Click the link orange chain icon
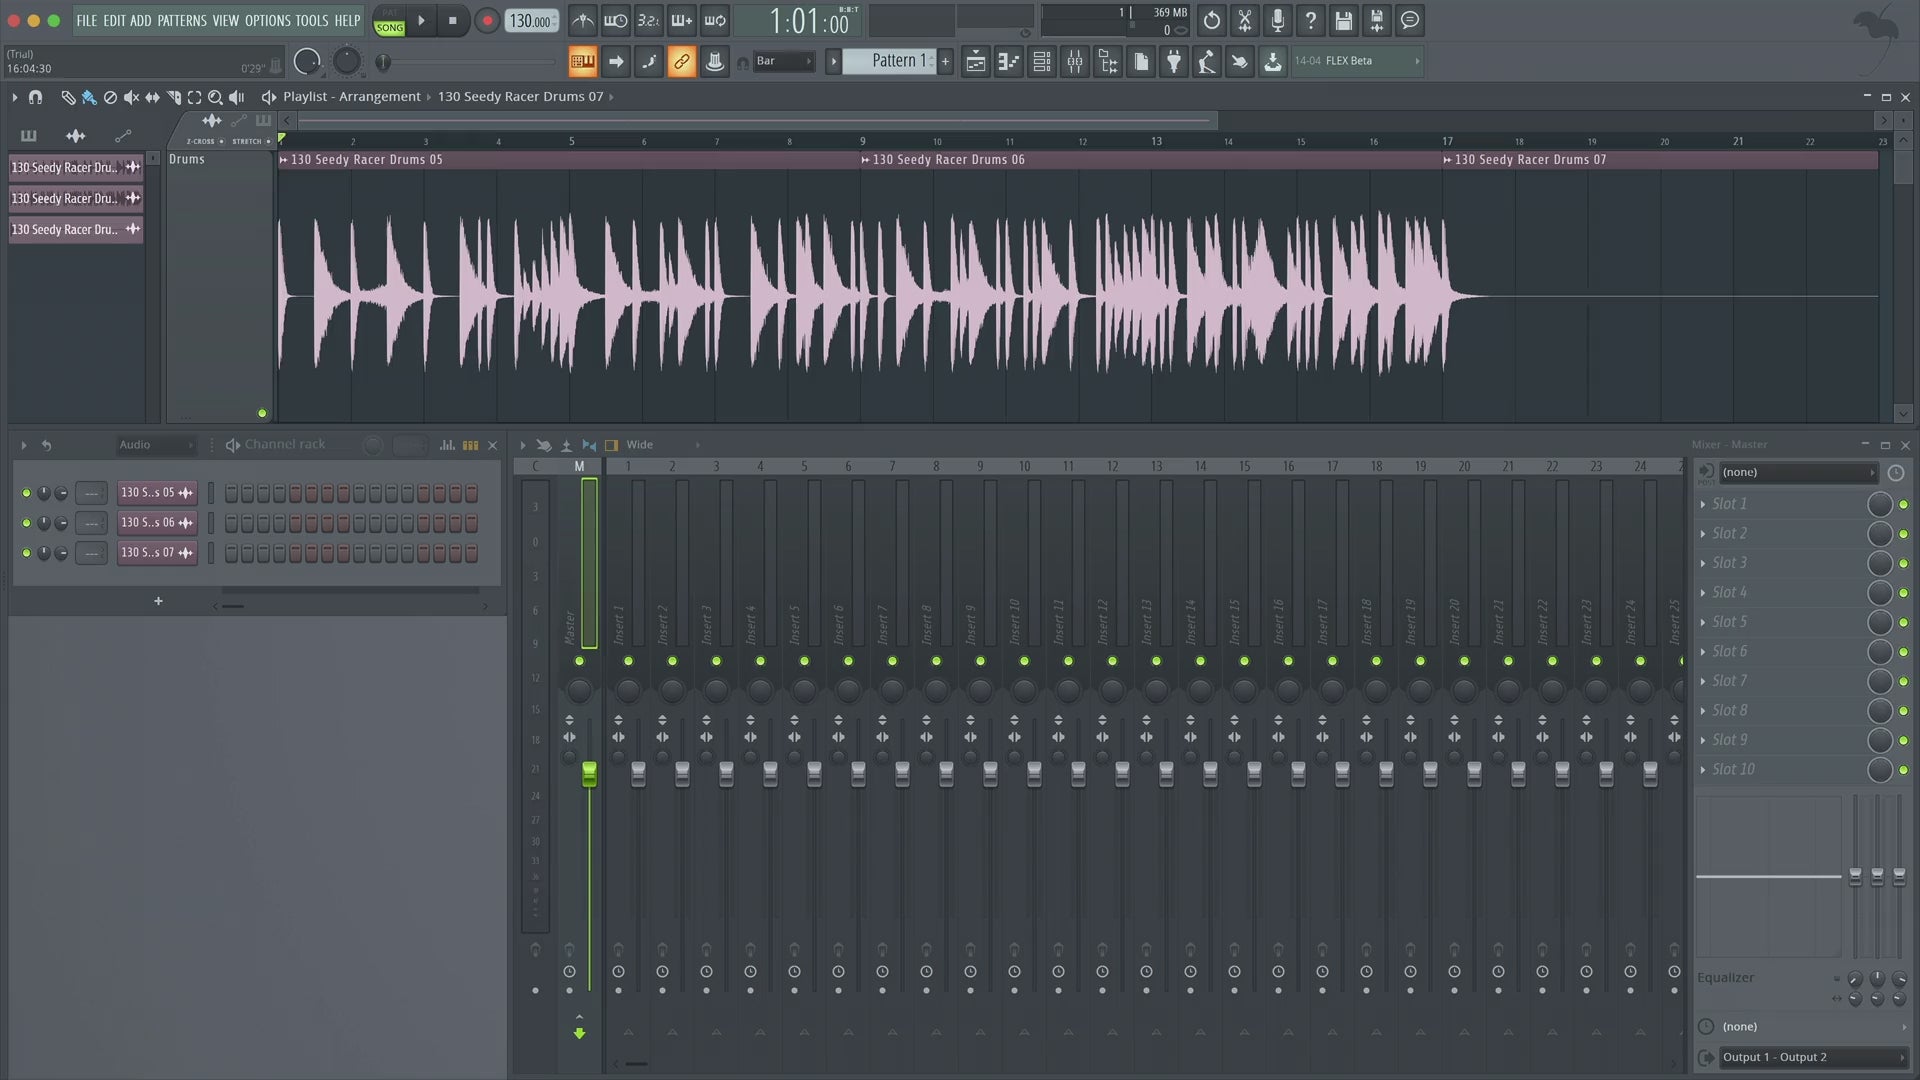1920x1080 pixels. coord(681,62)
